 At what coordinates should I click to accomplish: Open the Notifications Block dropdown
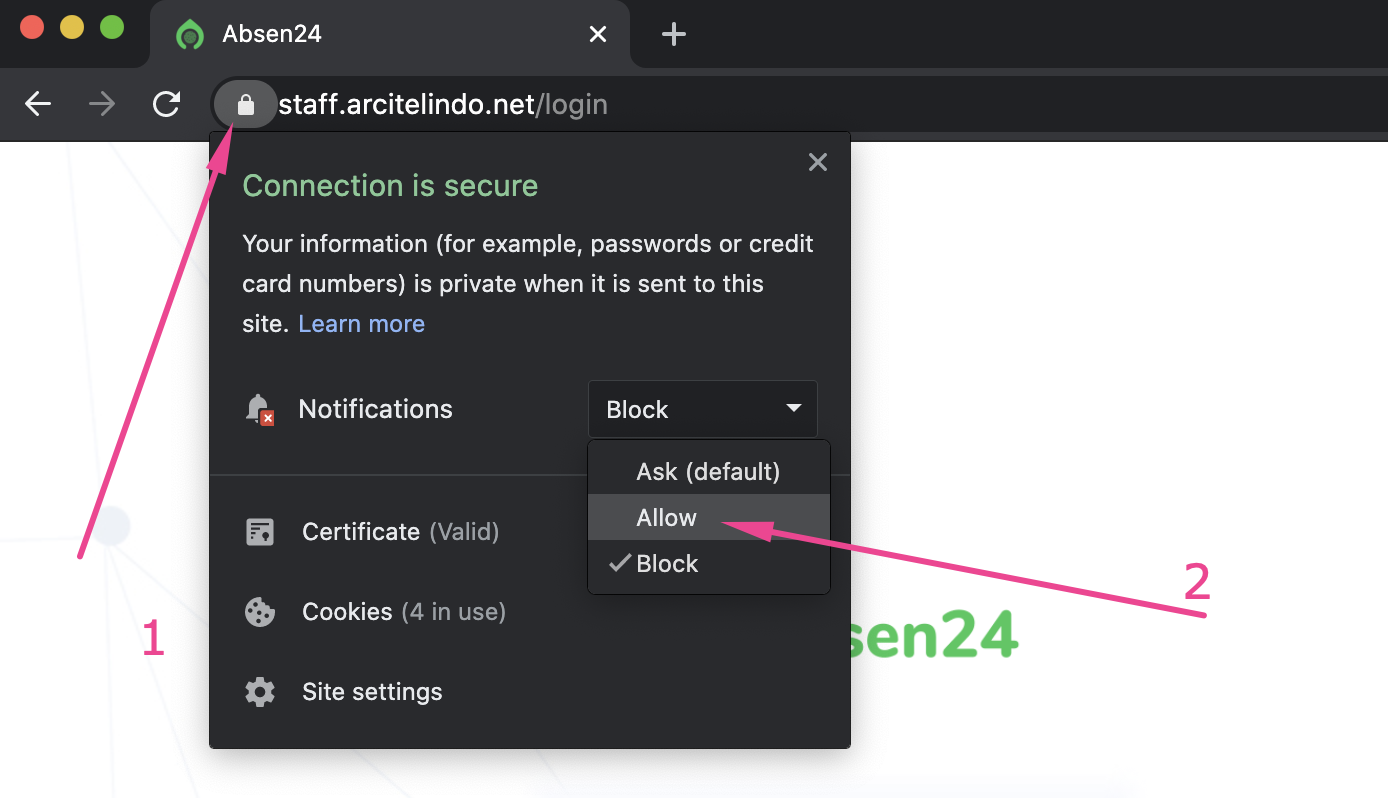tap(703, 409)
